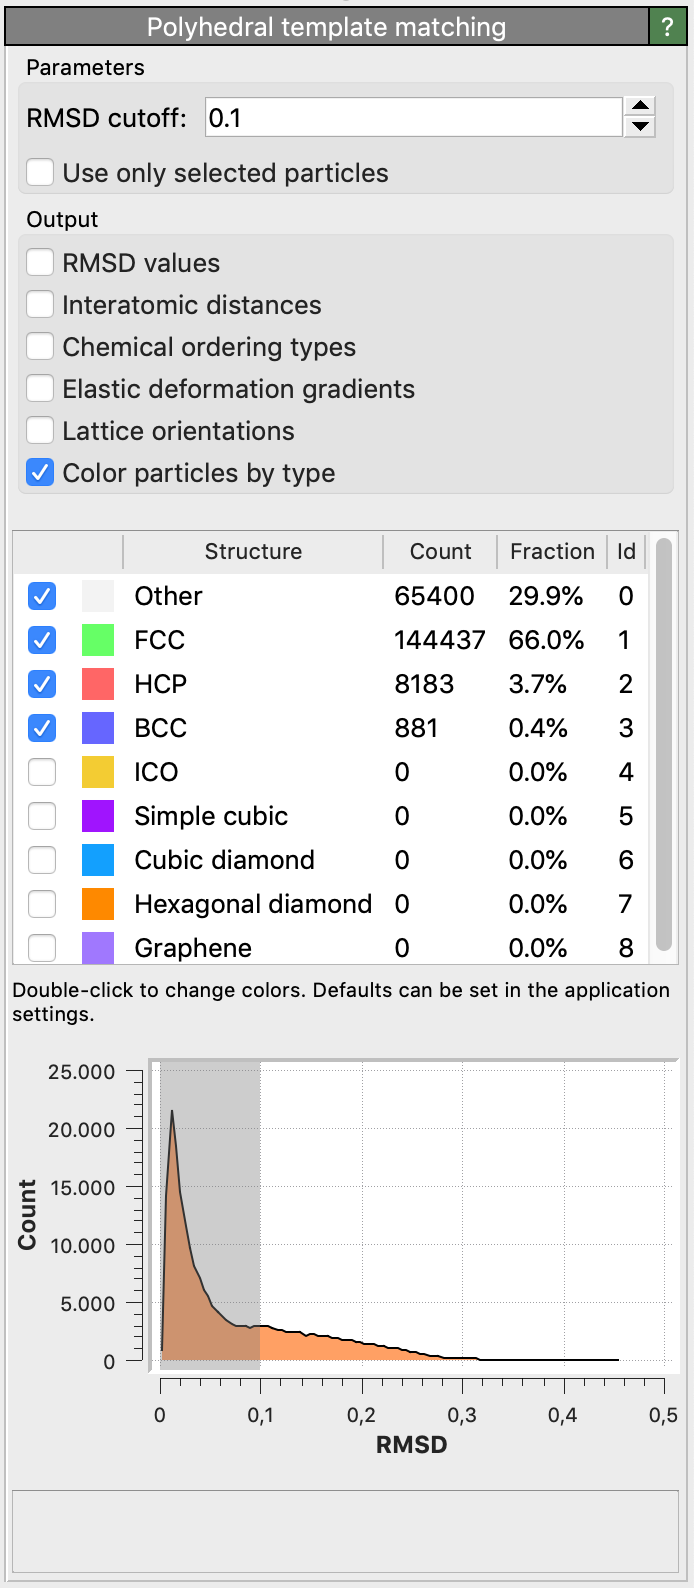The image size is (694, 1588).
Task: Check Interatomic distances option
Action: (40, 305)
